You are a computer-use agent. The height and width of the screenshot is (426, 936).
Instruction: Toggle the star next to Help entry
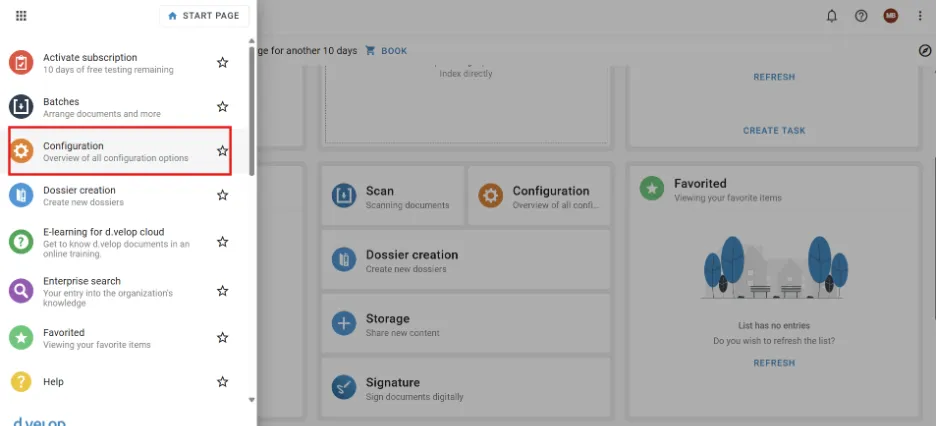[223, 382]
